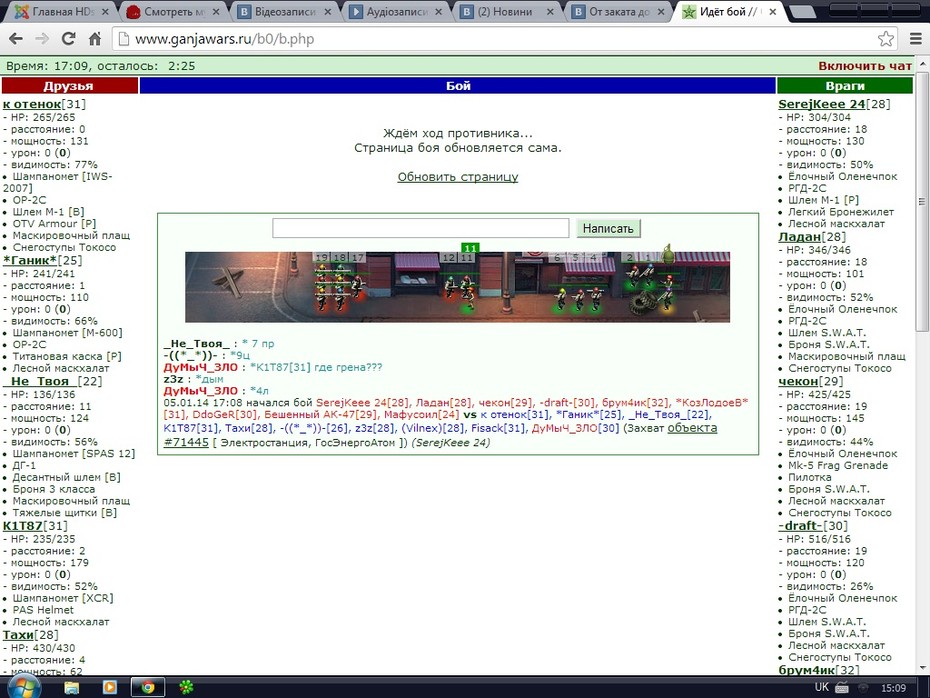Open K1T87 player link in friends list
This screenshot has height=698, width=930.
tap(23, 526)
